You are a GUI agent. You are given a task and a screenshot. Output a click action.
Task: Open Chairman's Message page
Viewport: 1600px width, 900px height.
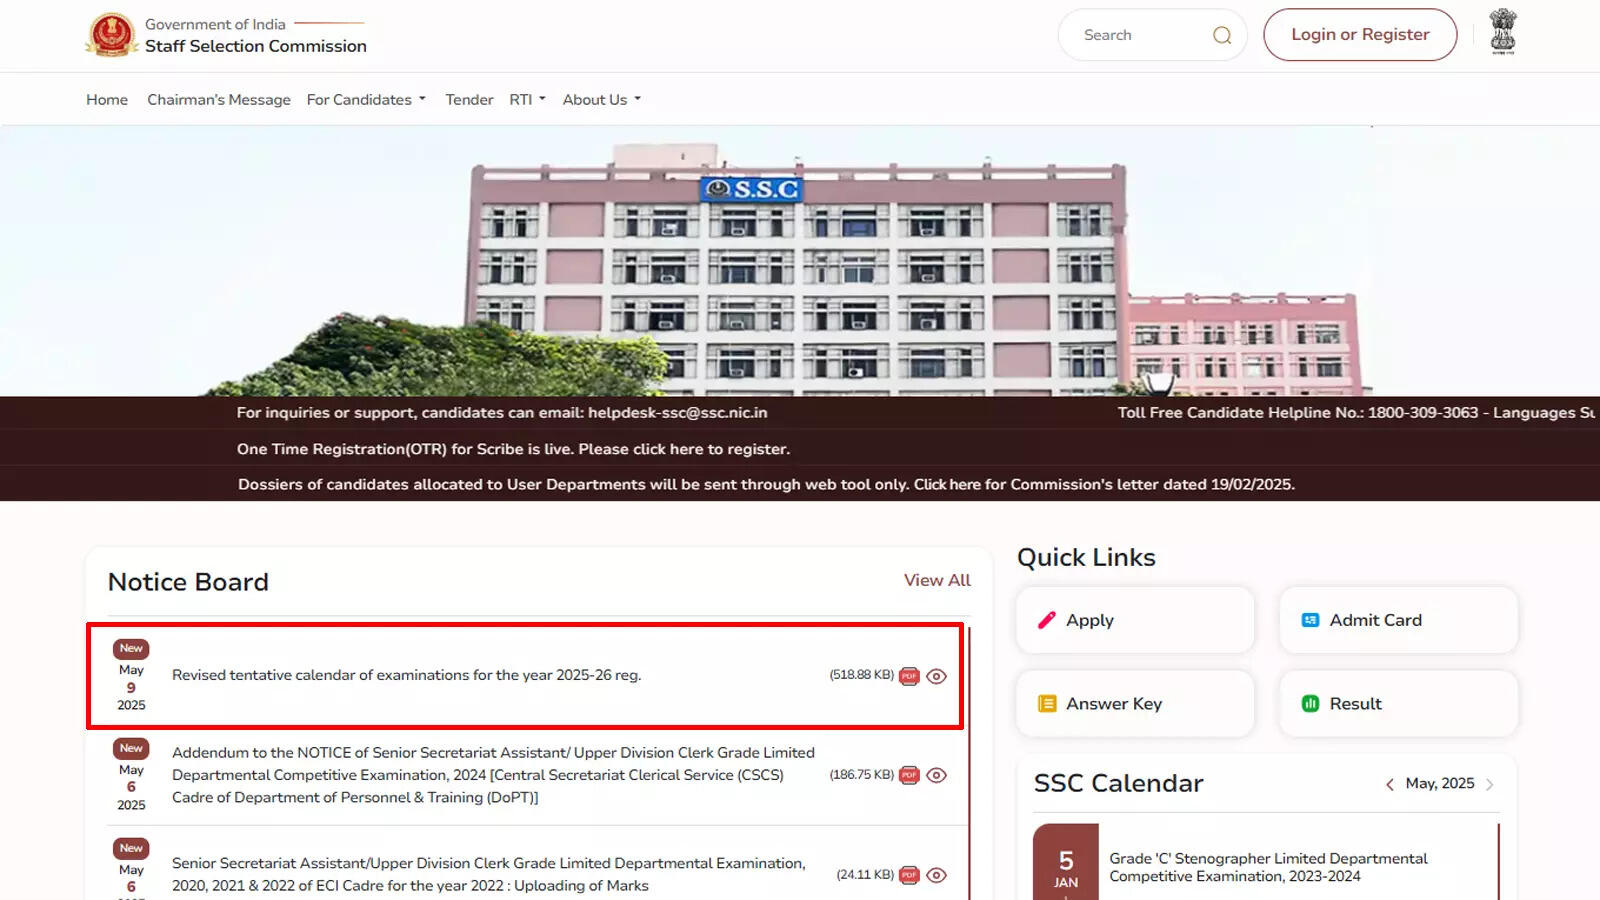point(219,100)
